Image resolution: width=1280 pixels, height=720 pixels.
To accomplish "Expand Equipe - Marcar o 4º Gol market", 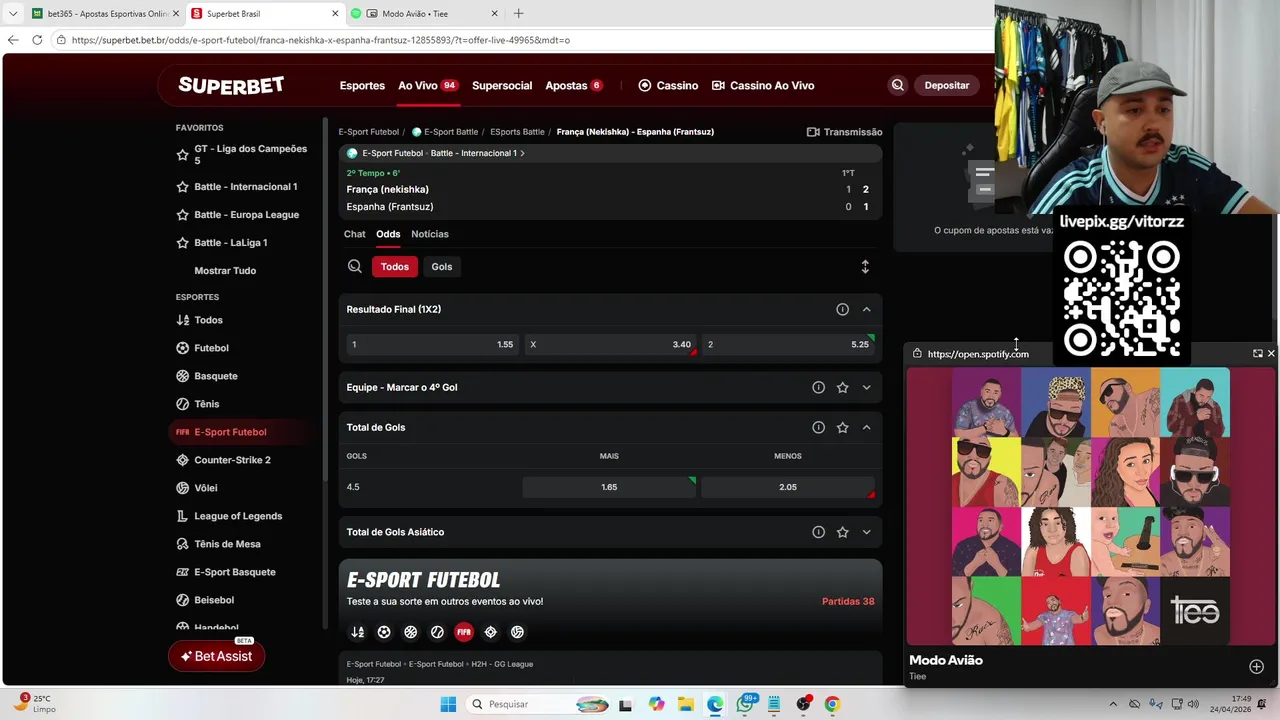I will [866, 387].
